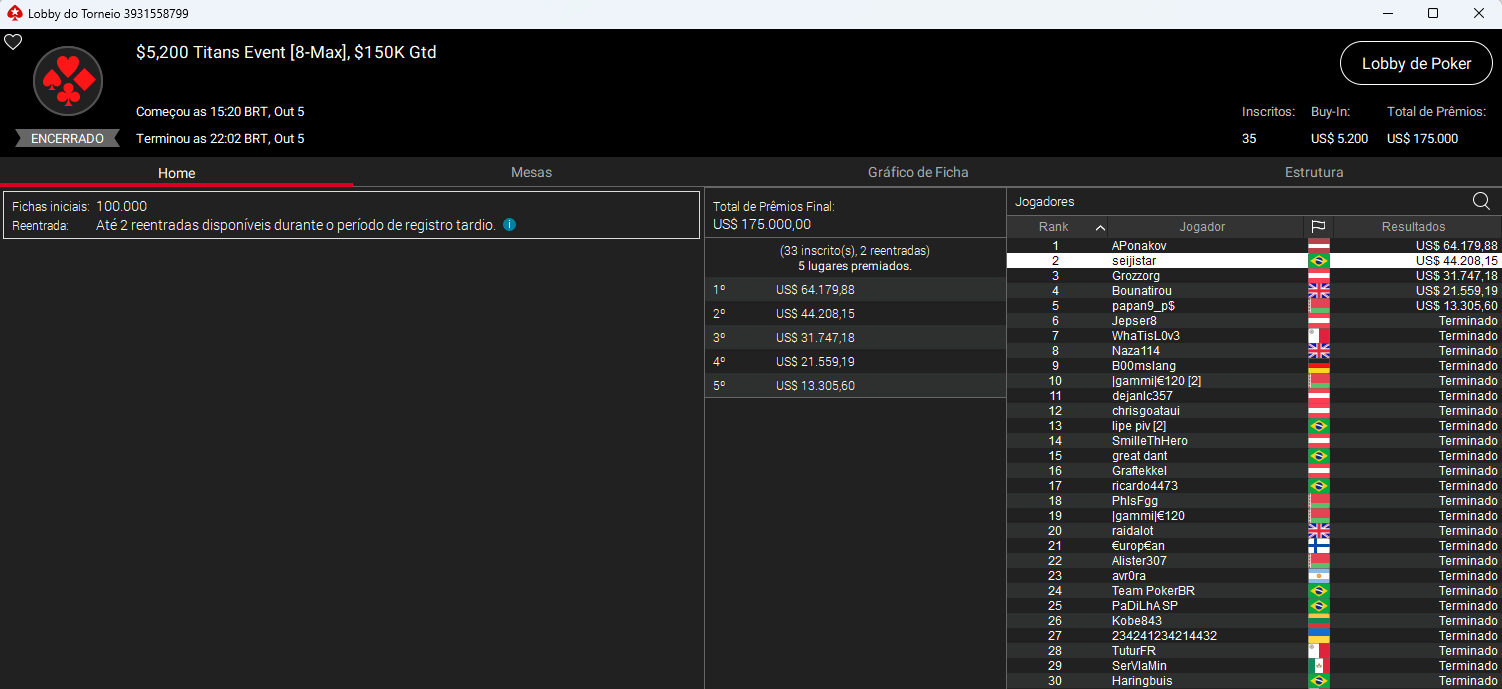Switch to the Mesas tab
Image resolution: width=1502 pixels, height=689 pixels.
click(x=531, y=172)
